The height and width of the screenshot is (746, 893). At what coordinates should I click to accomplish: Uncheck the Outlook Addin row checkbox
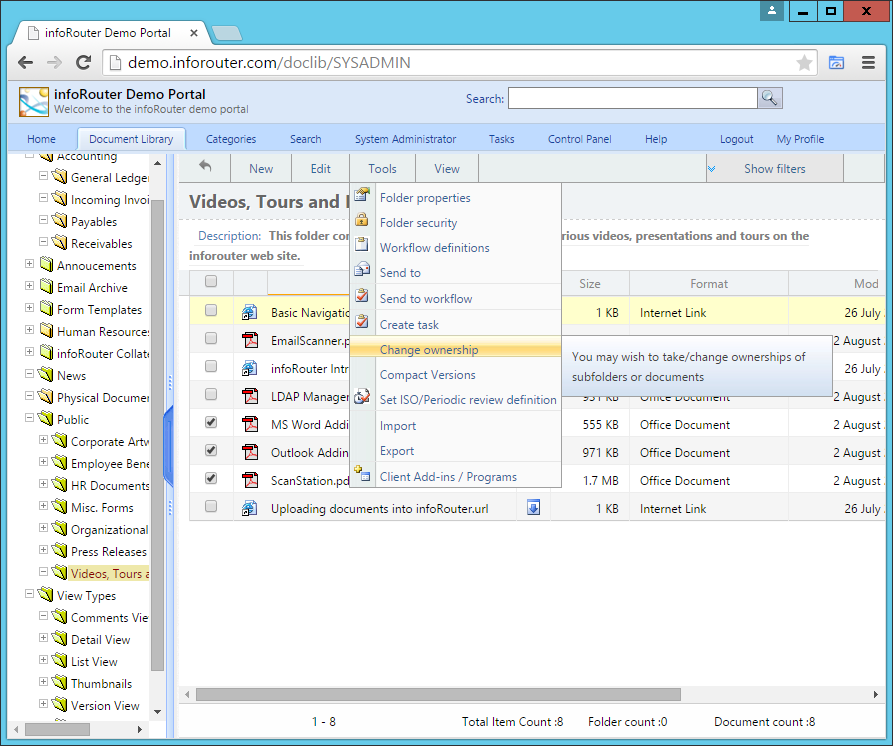pos(211,450)
